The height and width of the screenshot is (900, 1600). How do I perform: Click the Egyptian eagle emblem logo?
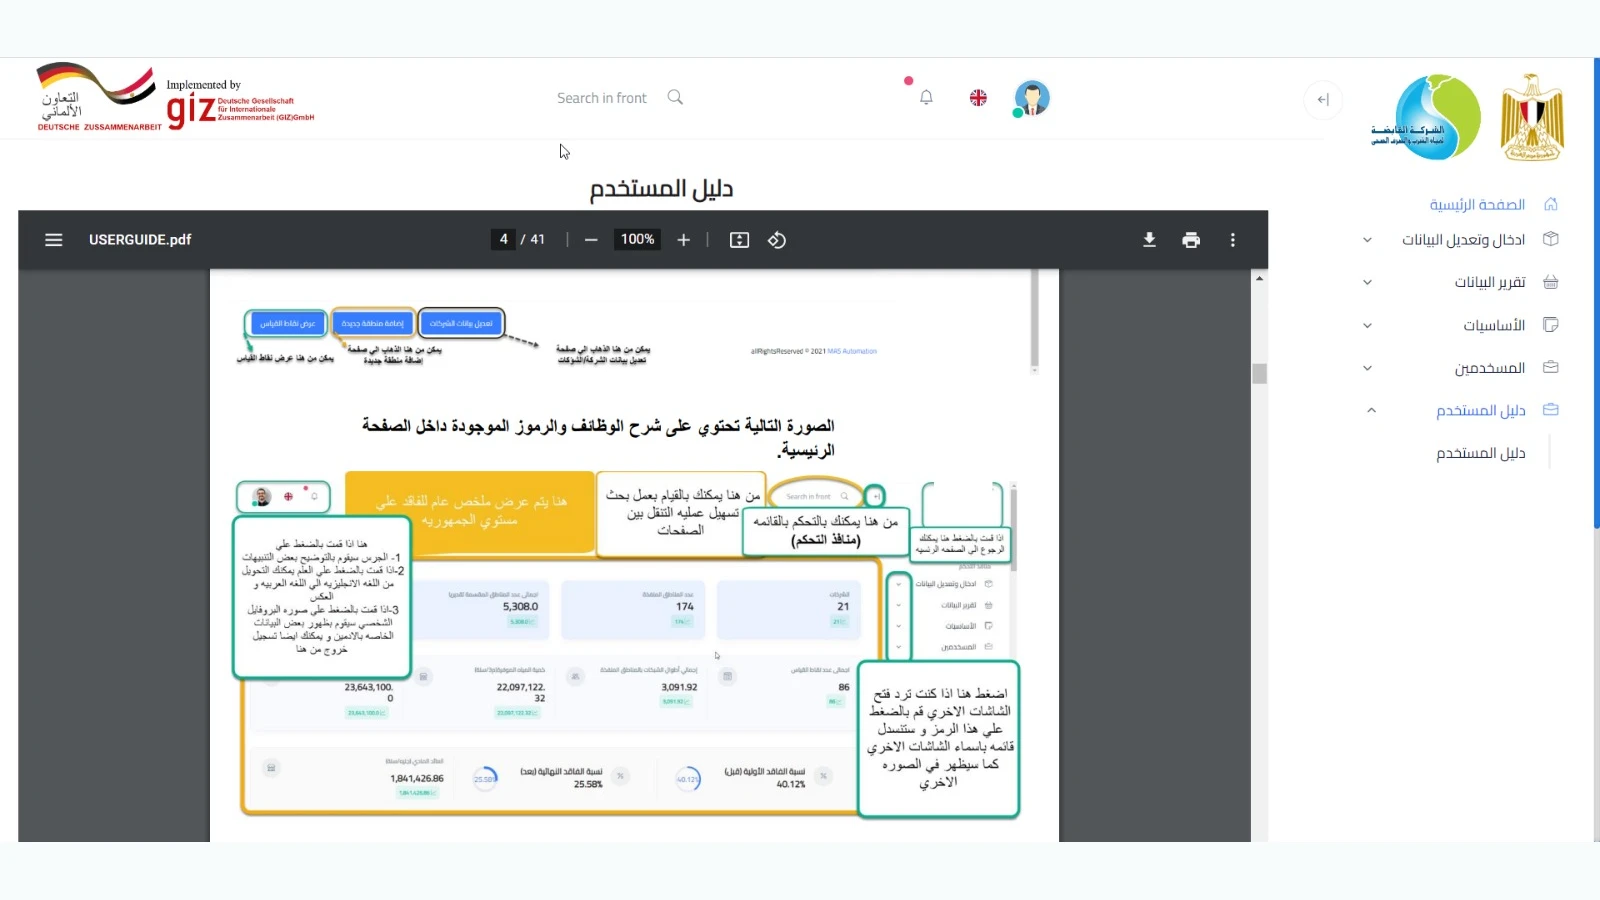1532,117
